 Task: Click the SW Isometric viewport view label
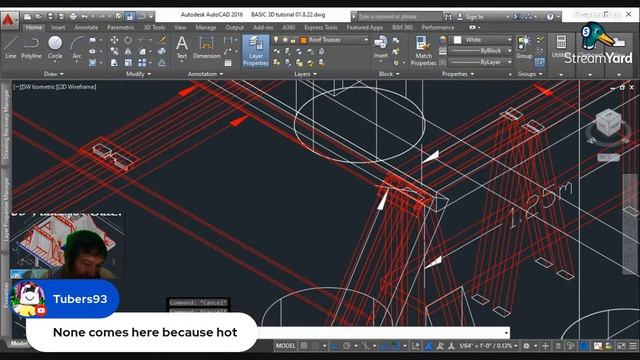coord(38,87)
